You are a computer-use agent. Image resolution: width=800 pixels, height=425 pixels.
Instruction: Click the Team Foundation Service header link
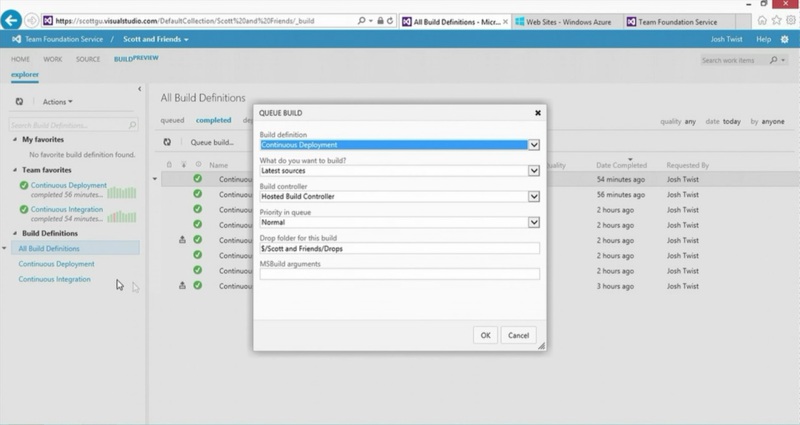coord(64,39)
